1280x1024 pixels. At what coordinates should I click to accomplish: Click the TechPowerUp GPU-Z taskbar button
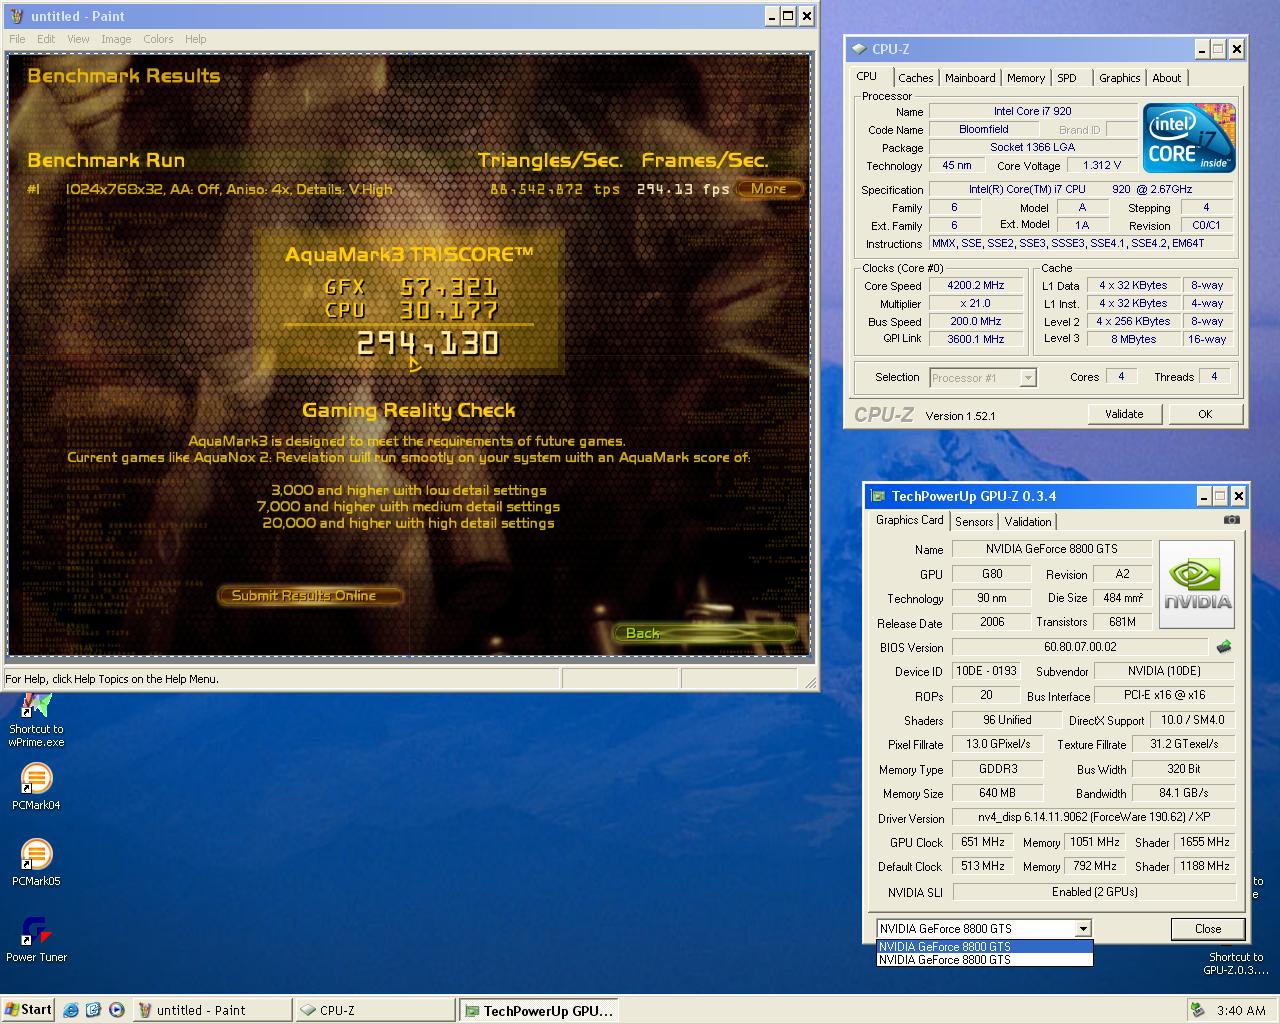pyautogui.click(x=538, y=1010)
